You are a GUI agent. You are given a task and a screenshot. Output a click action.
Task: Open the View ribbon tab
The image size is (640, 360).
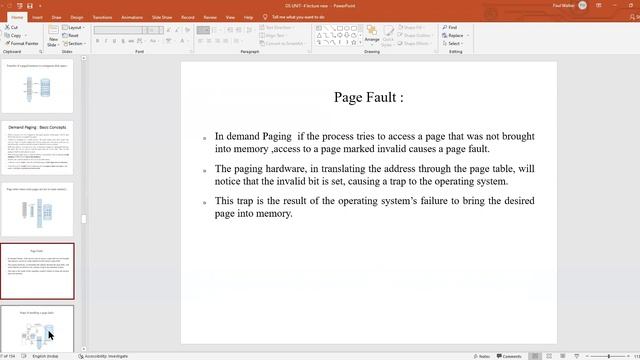(230, 18)
